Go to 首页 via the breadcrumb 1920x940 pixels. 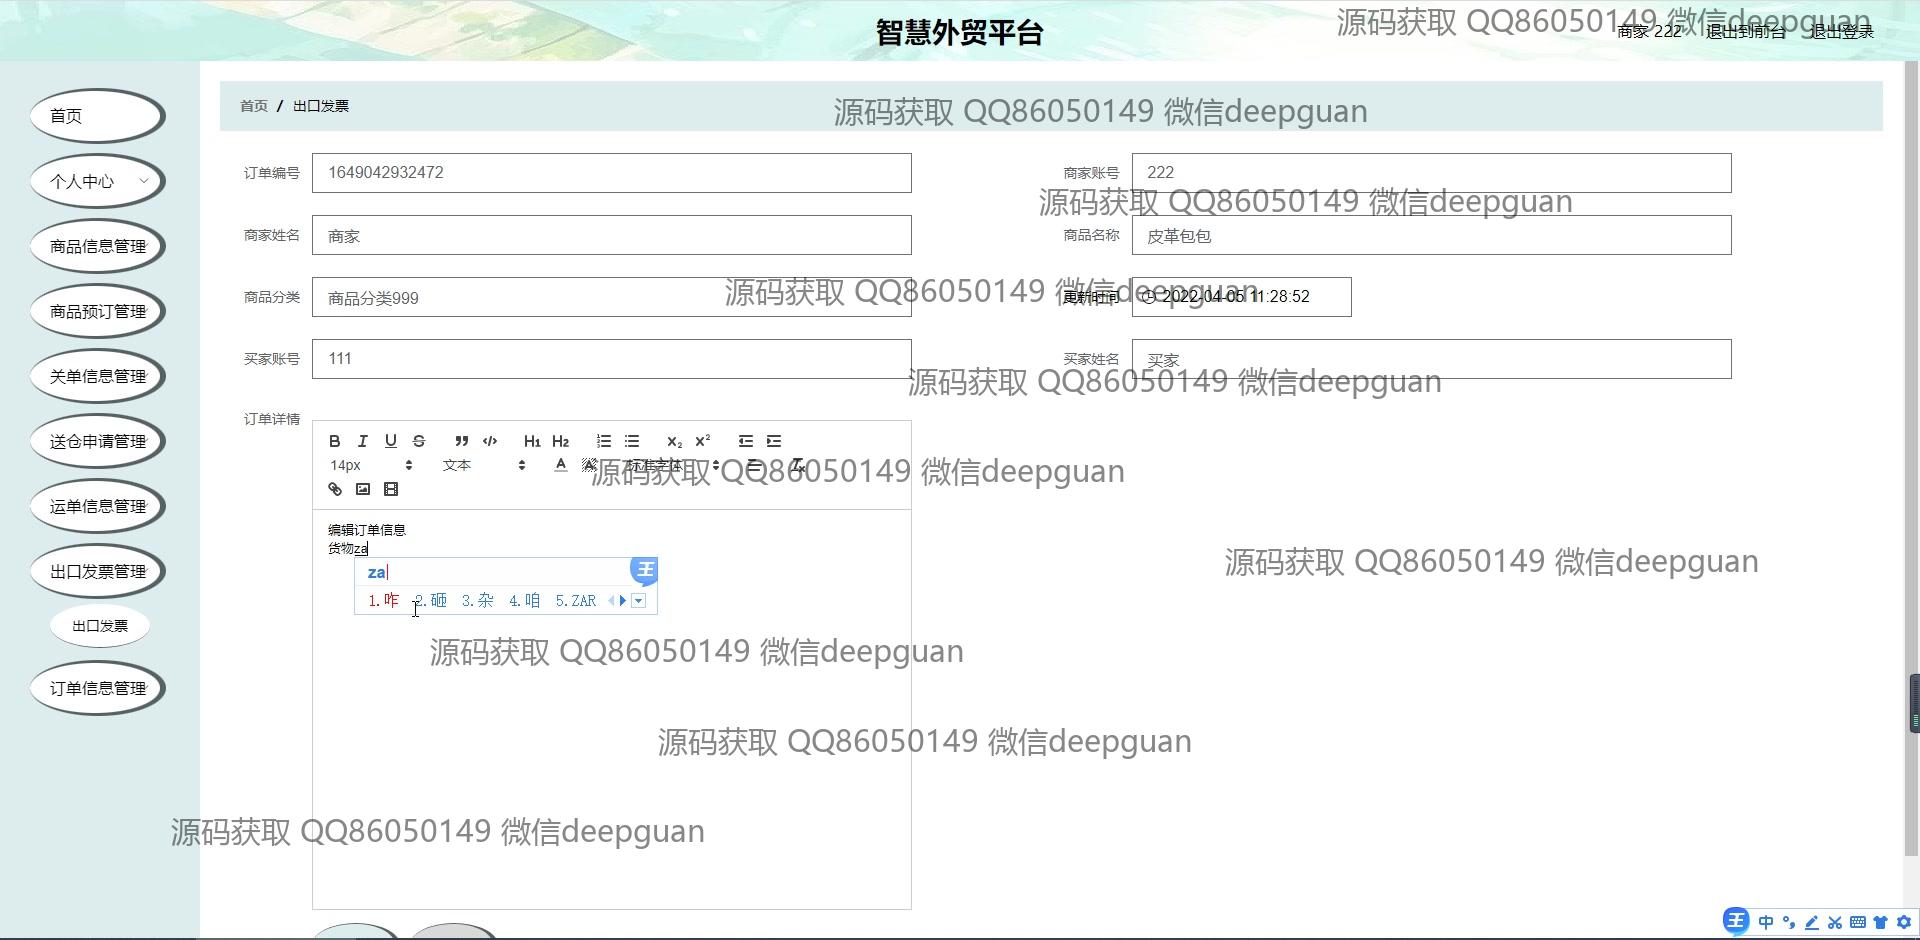click(x=254, y=106)
